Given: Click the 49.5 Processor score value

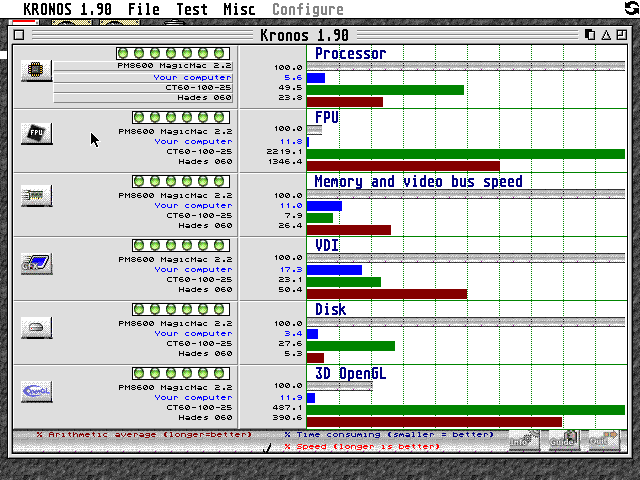Looking at the screenshot, I should click(290, 88).
